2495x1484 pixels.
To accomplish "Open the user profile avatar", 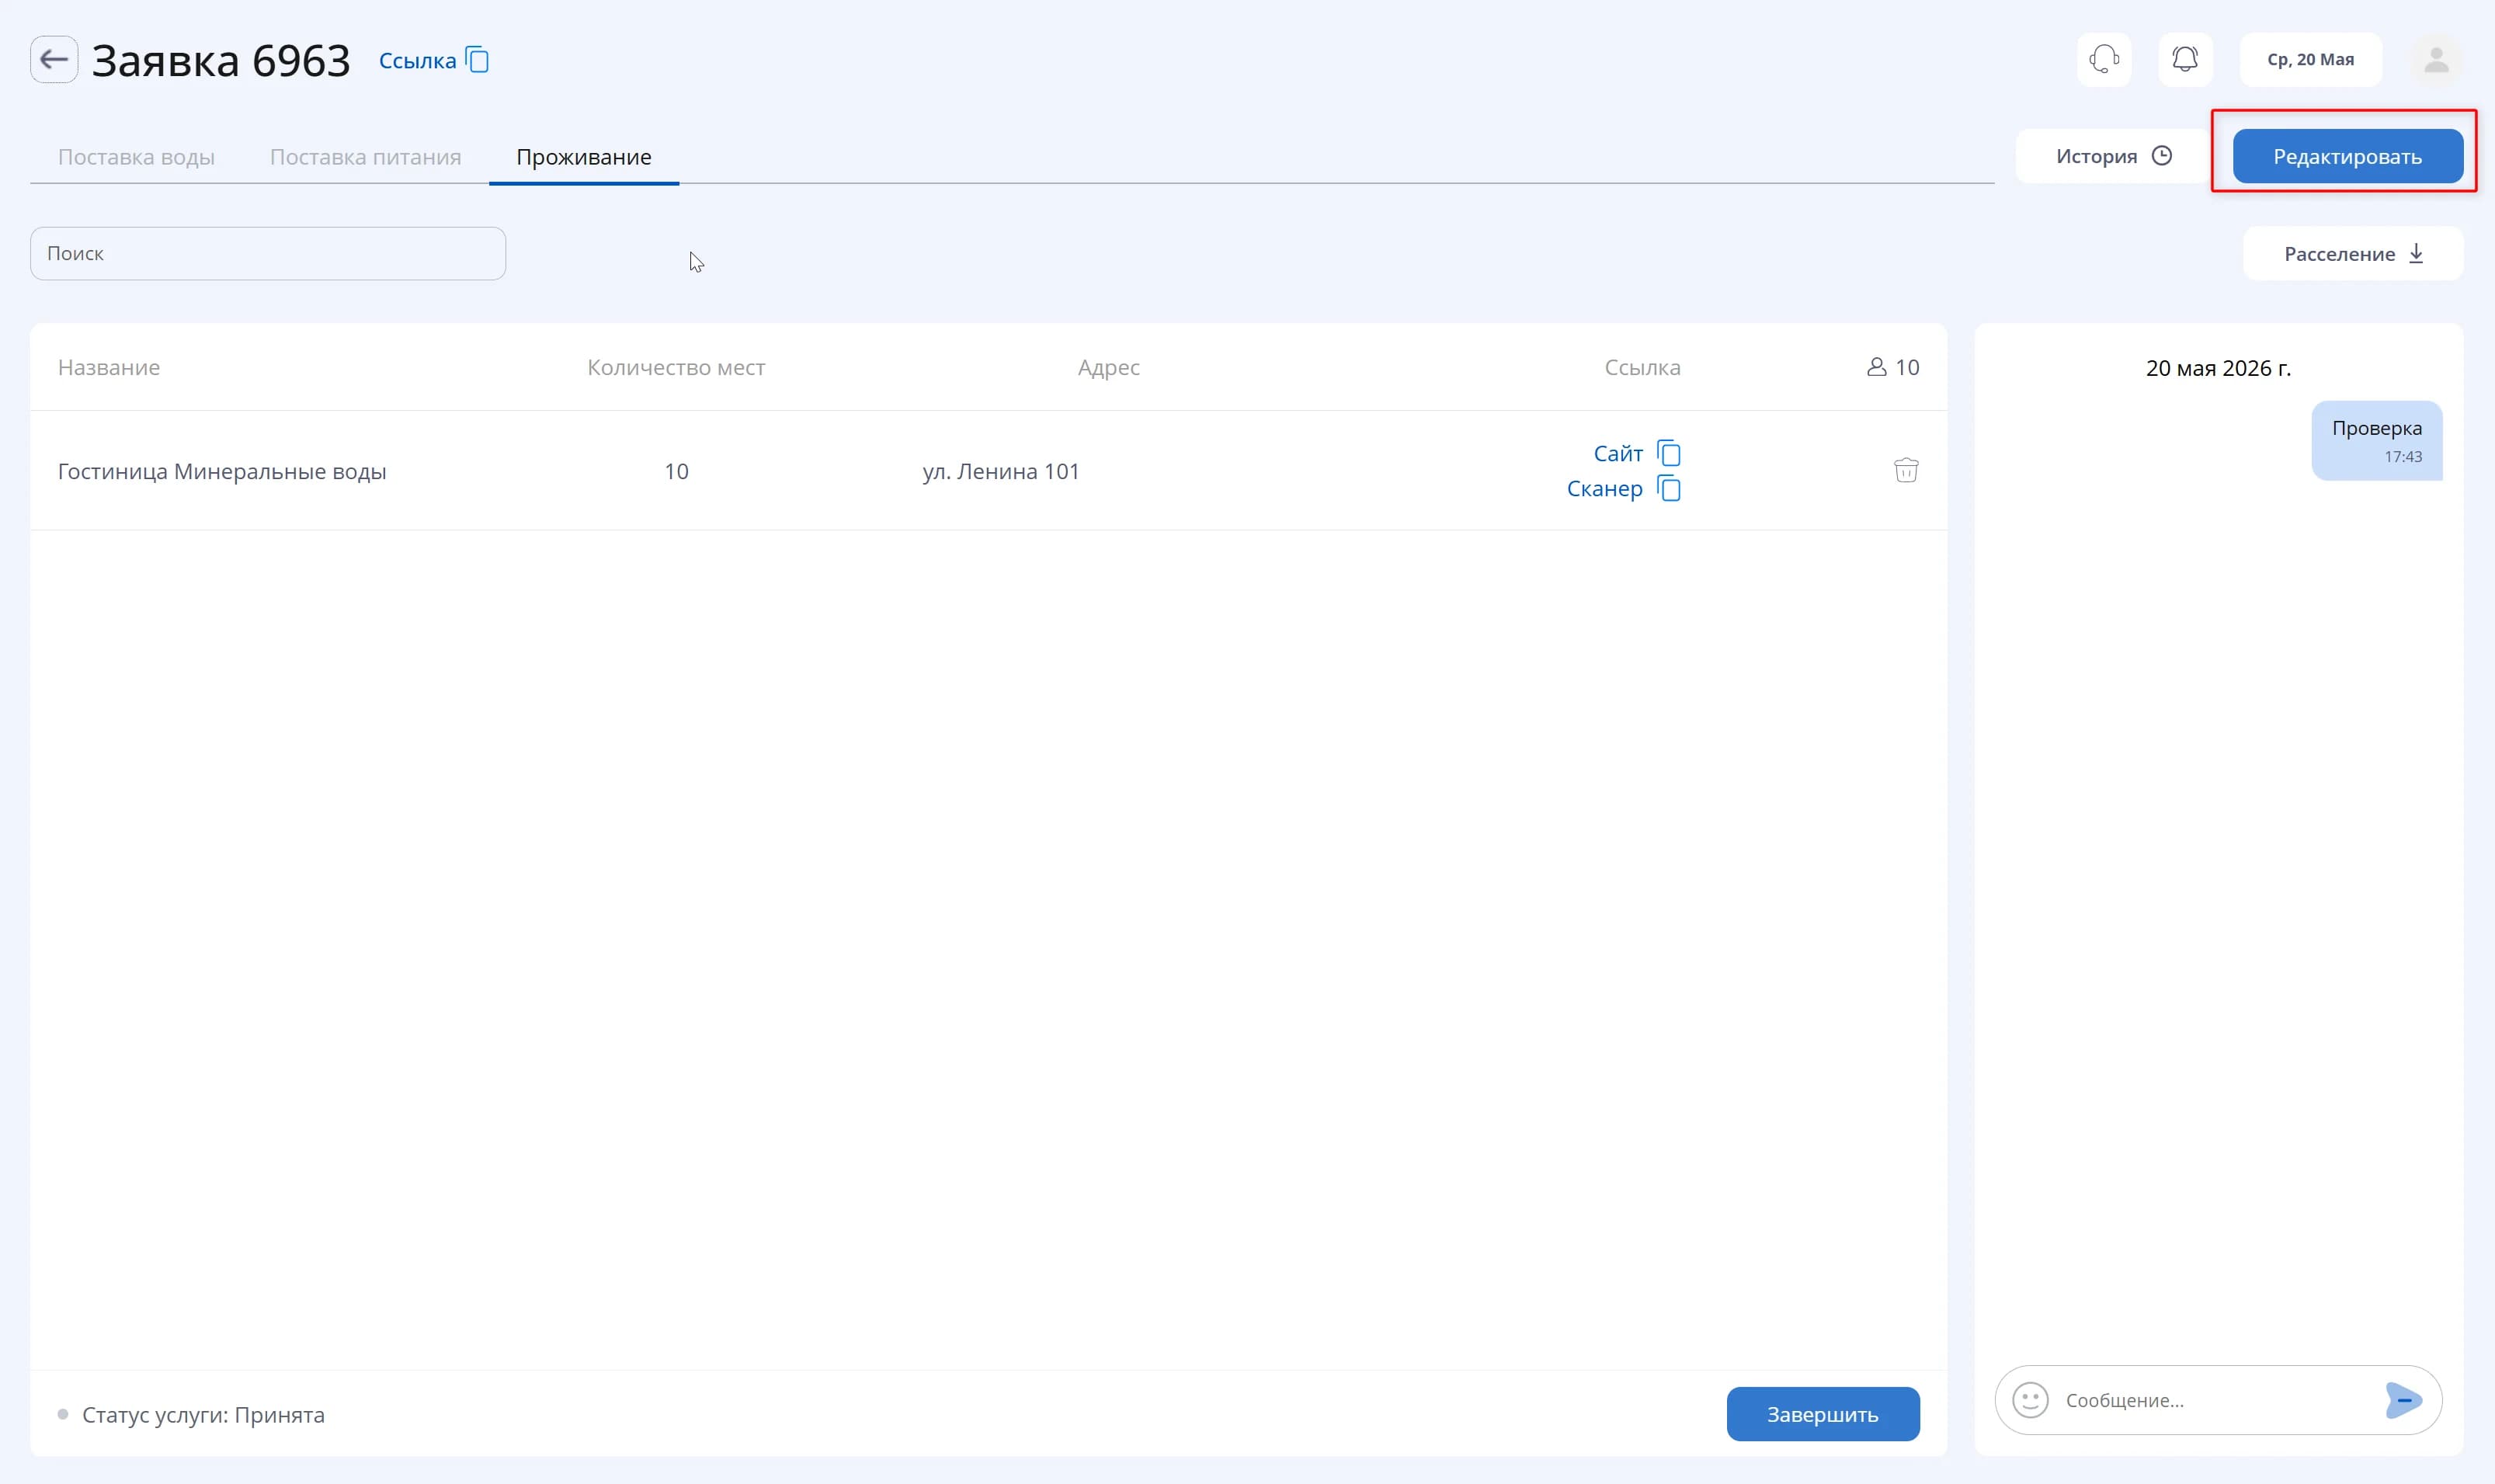I will tap(2436, 60).
